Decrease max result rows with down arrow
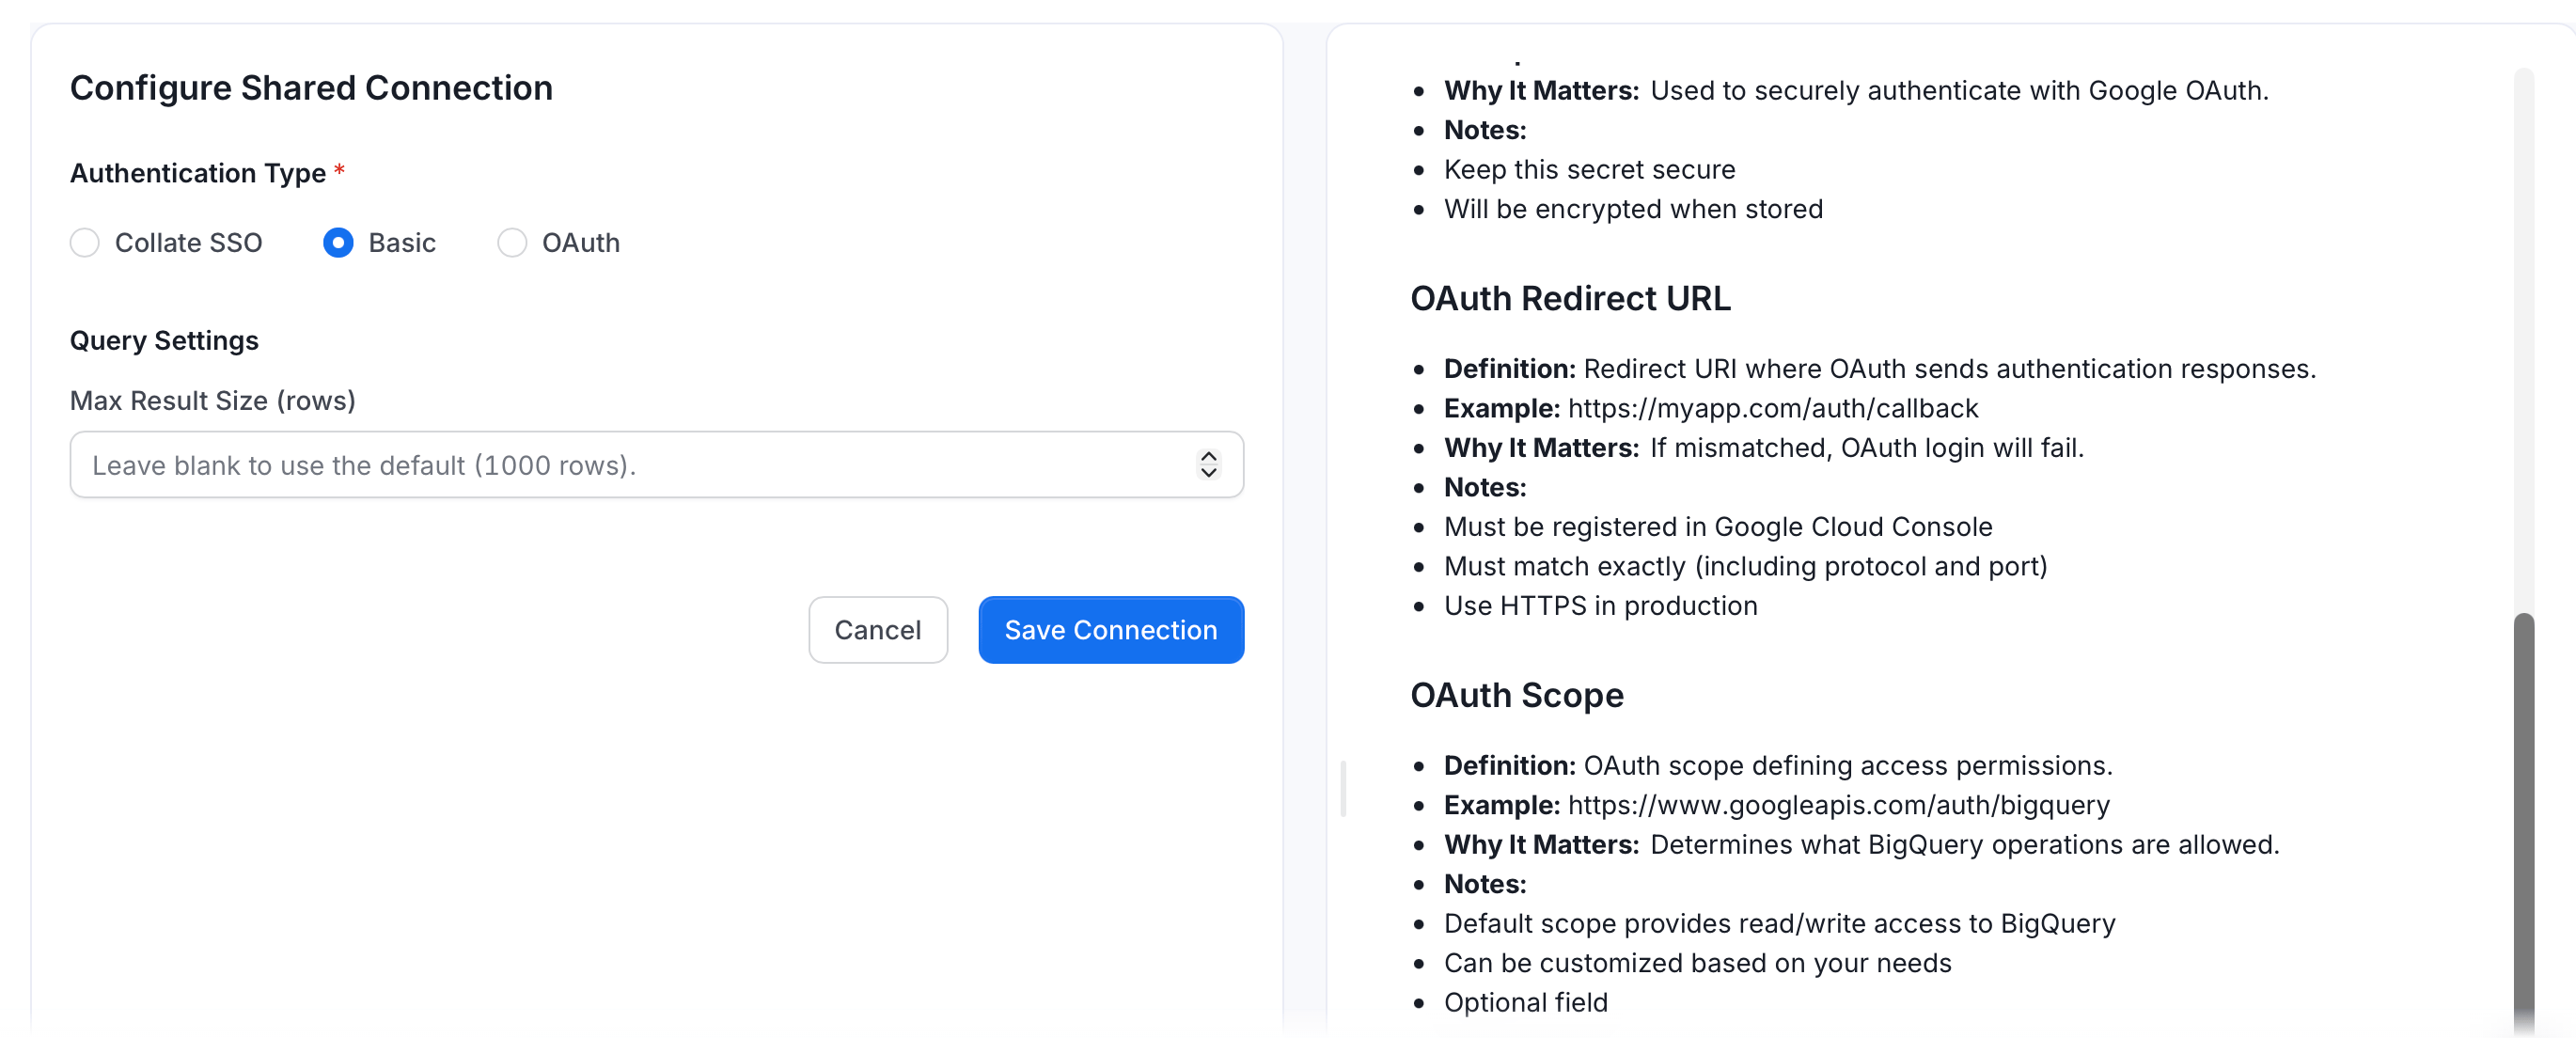The image size is (2576, 1038). [1208, 473]
